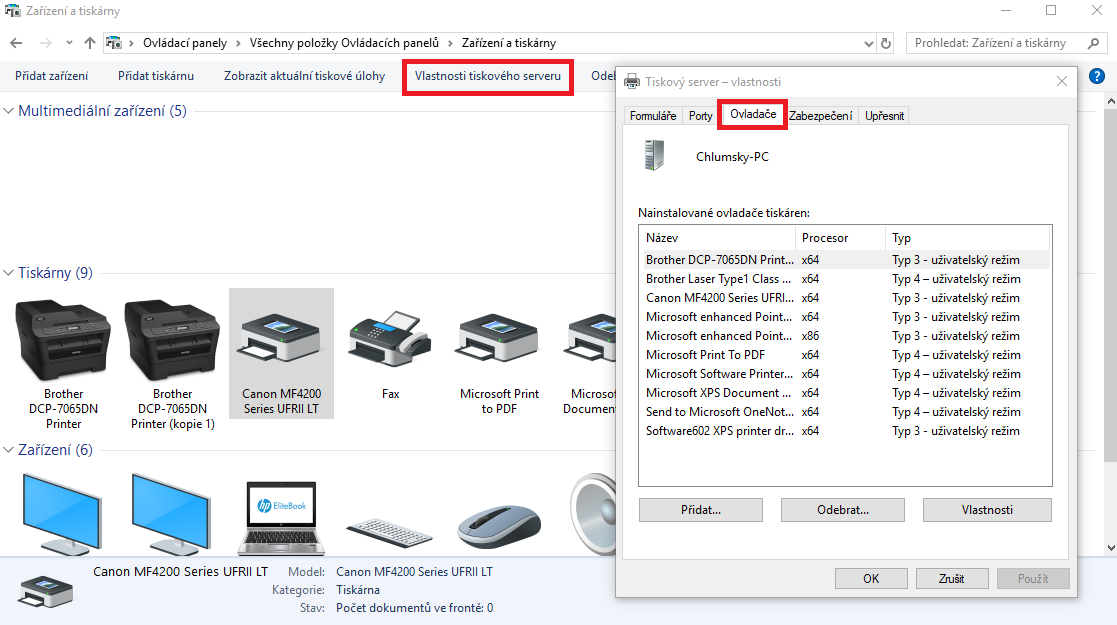Click Zařízení a tiskárny breadcrumb
The height and width of the screenshot is (625, 1117).
click(x=509, y=43)
